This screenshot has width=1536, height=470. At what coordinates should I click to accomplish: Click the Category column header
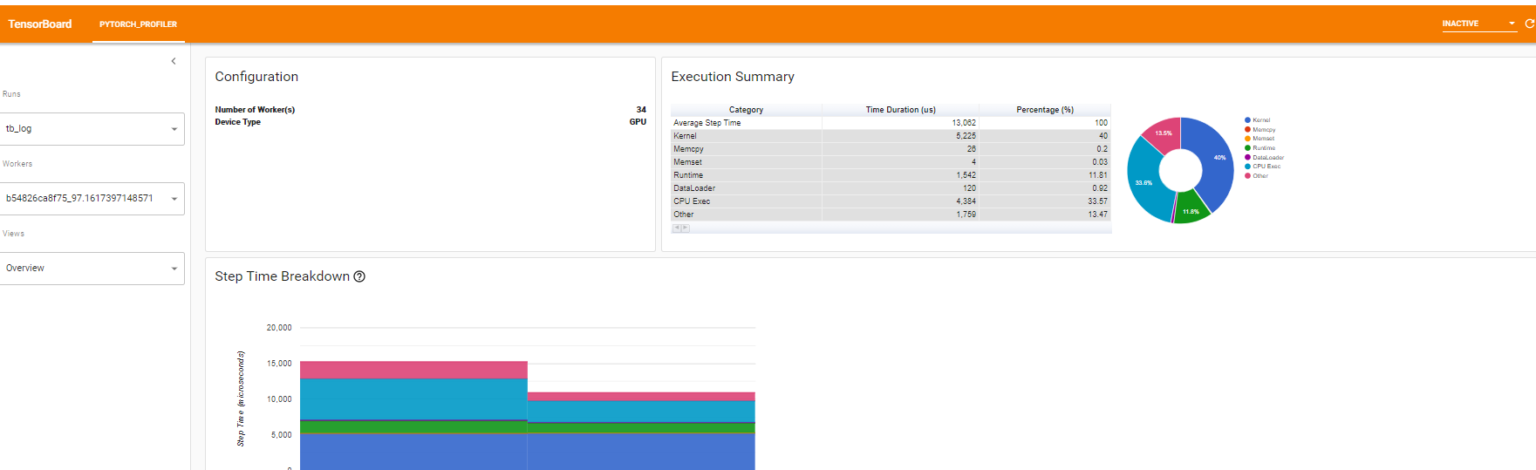(x=746, y=110)
